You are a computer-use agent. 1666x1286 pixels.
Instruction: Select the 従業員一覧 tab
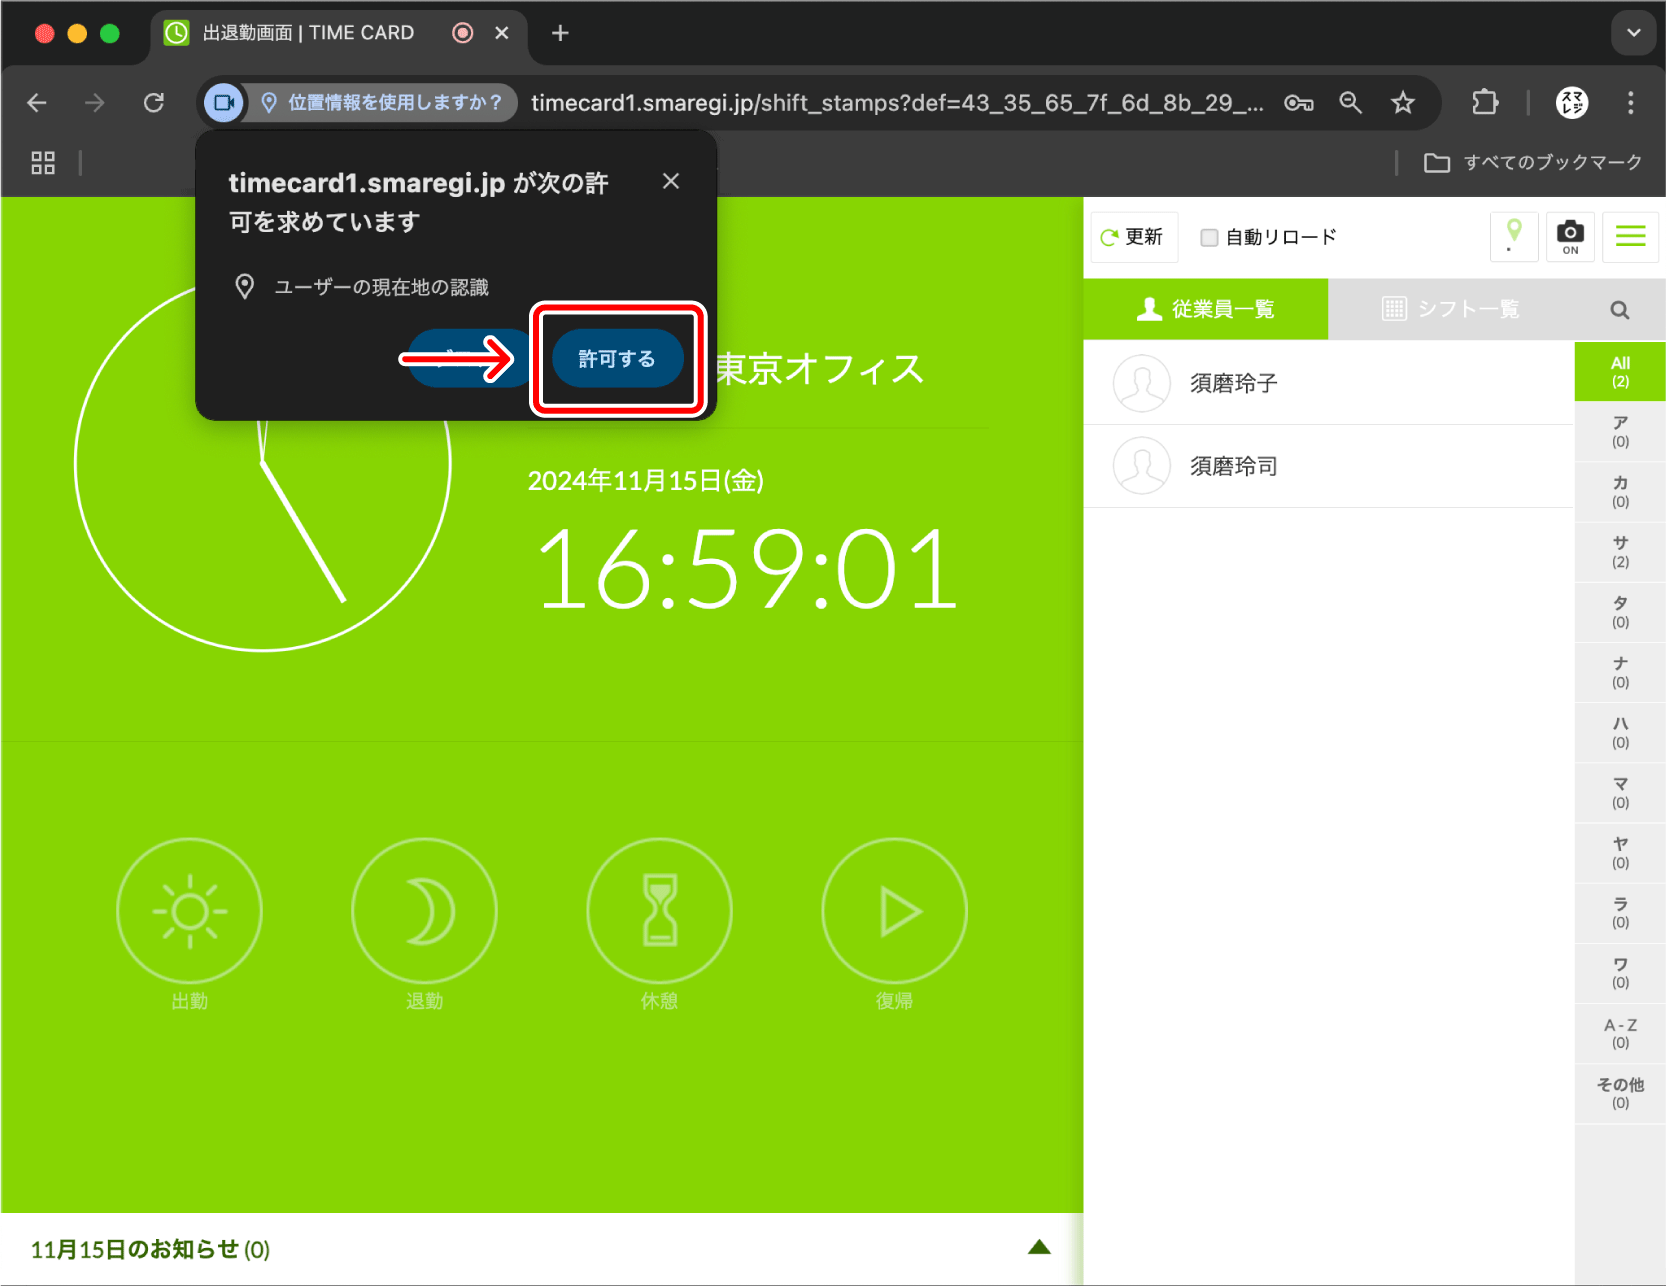pyautogui.click(x=1206, y=310)
